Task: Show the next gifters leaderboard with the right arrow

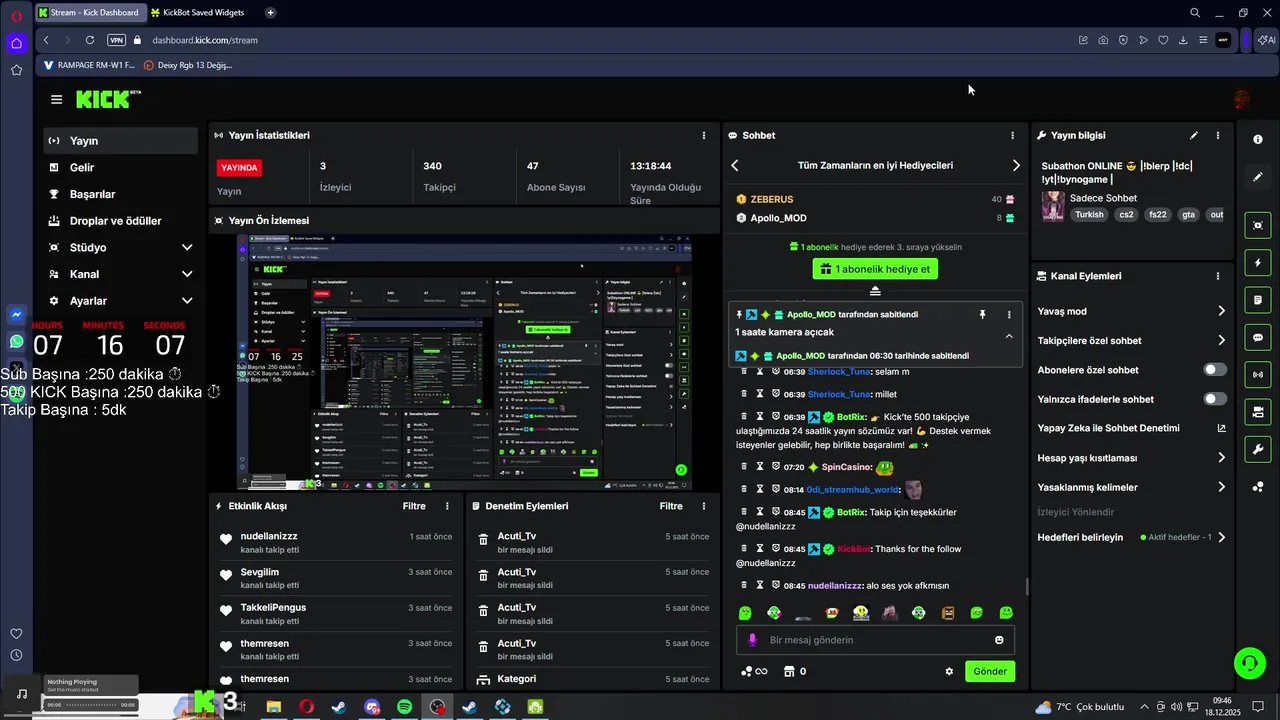Action: click(x=1016, y=165)
